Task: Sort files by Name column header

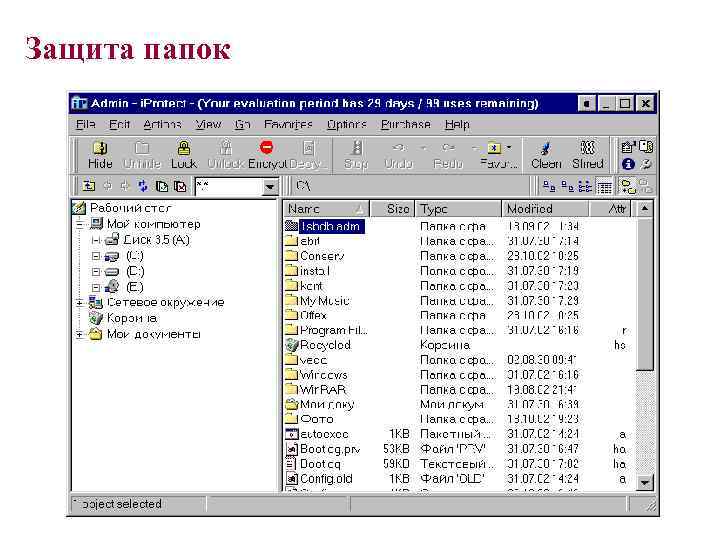Action: tap(326, 209)
